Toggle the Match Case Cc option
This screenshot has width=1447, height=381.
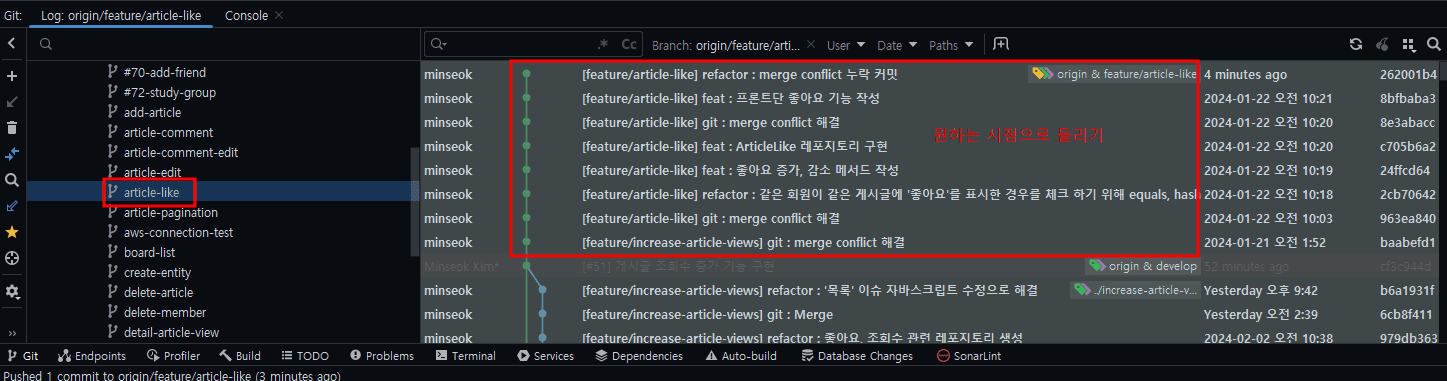629,44
